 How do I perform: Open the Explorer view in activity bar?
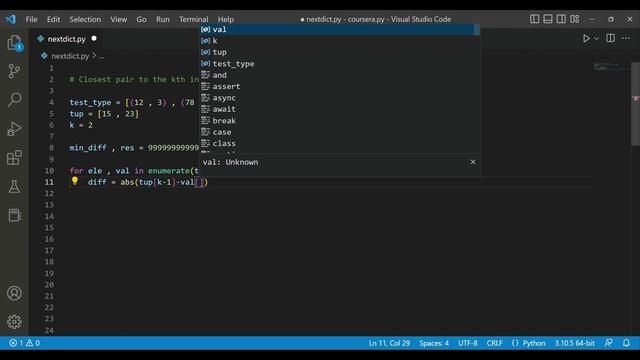click(14, 43)
